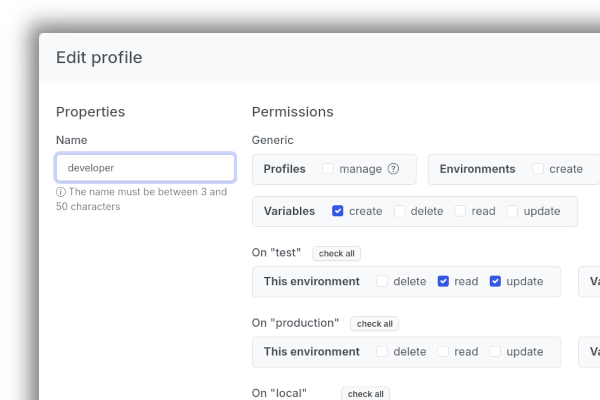The width and height of the screenshot is (600, 400).
Task: Click the help icon next to manage
Action: coord(393,169)
